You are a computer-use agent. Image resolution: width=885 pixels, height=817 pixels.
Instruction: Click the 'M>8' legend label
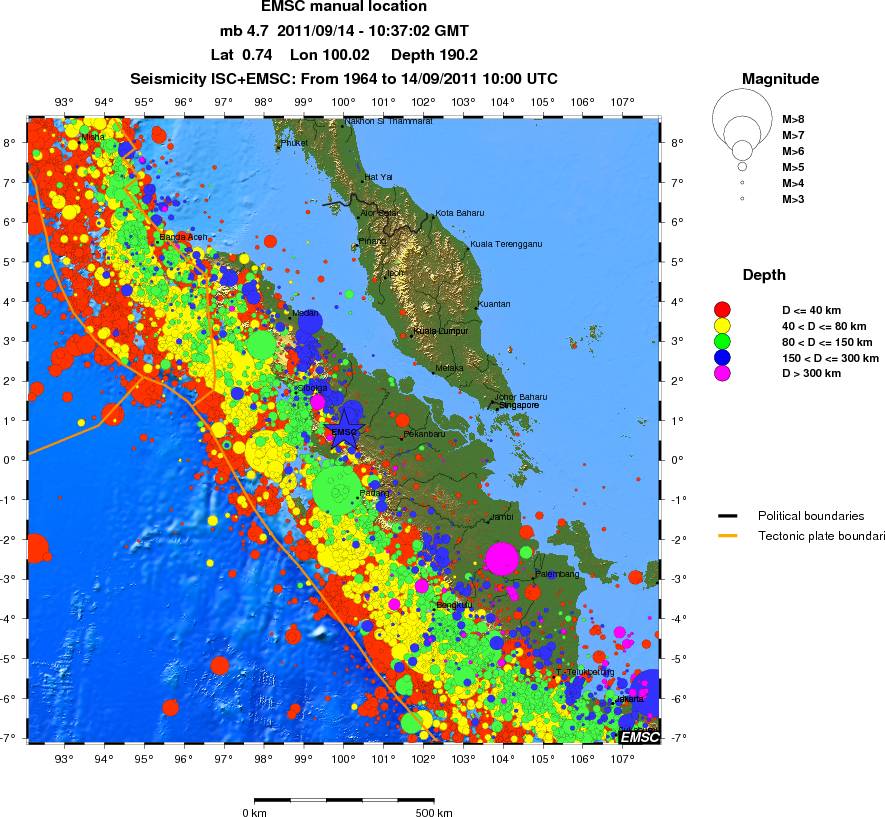coord(793,120)
